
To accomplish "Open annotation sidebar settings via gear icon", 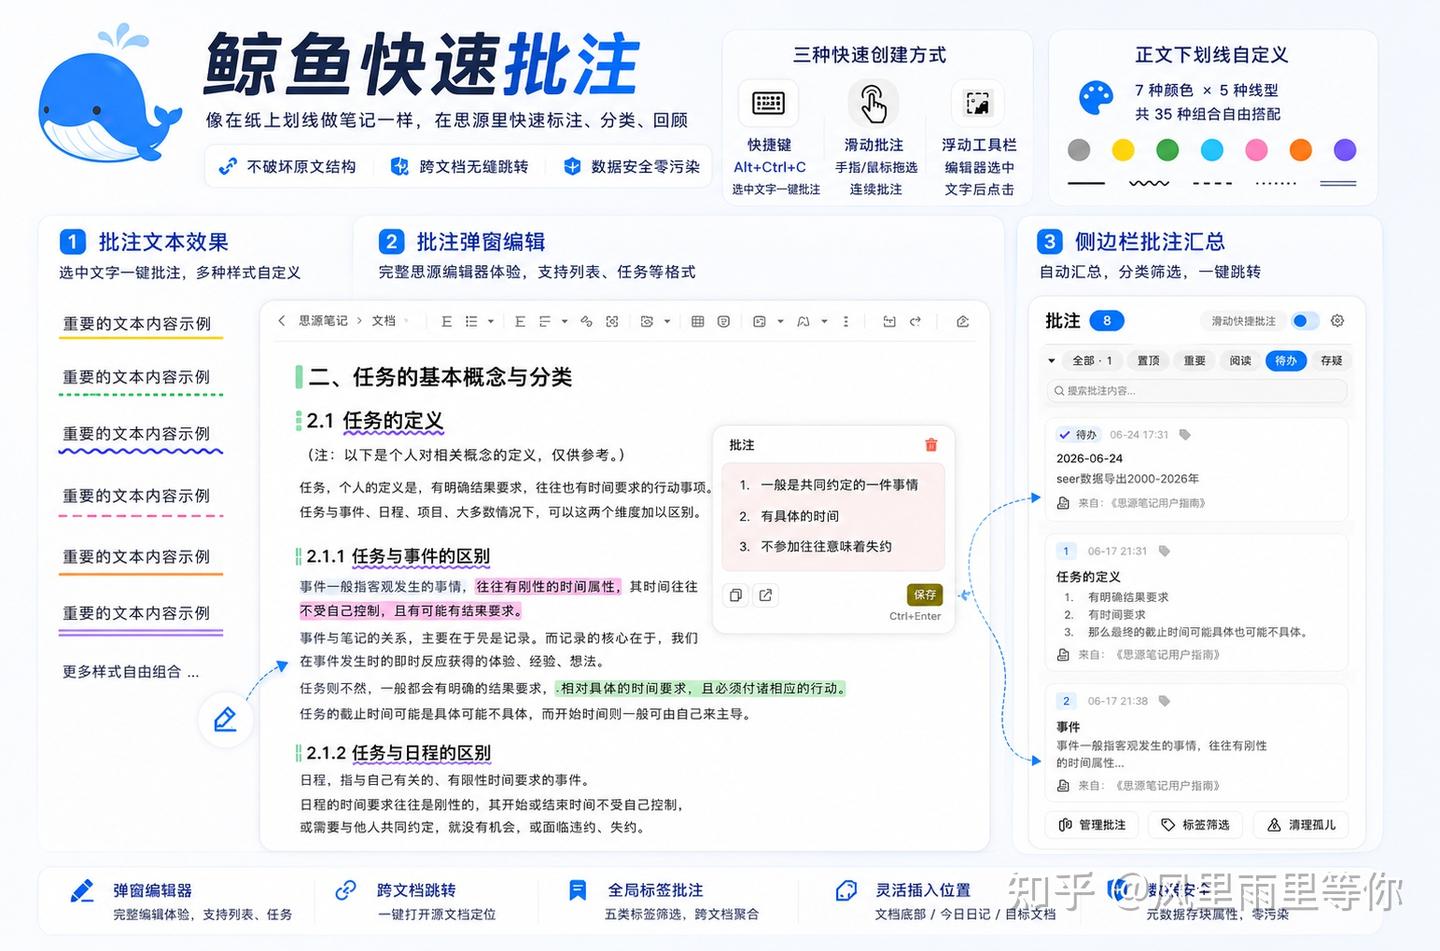I will tap(1337, 321).
